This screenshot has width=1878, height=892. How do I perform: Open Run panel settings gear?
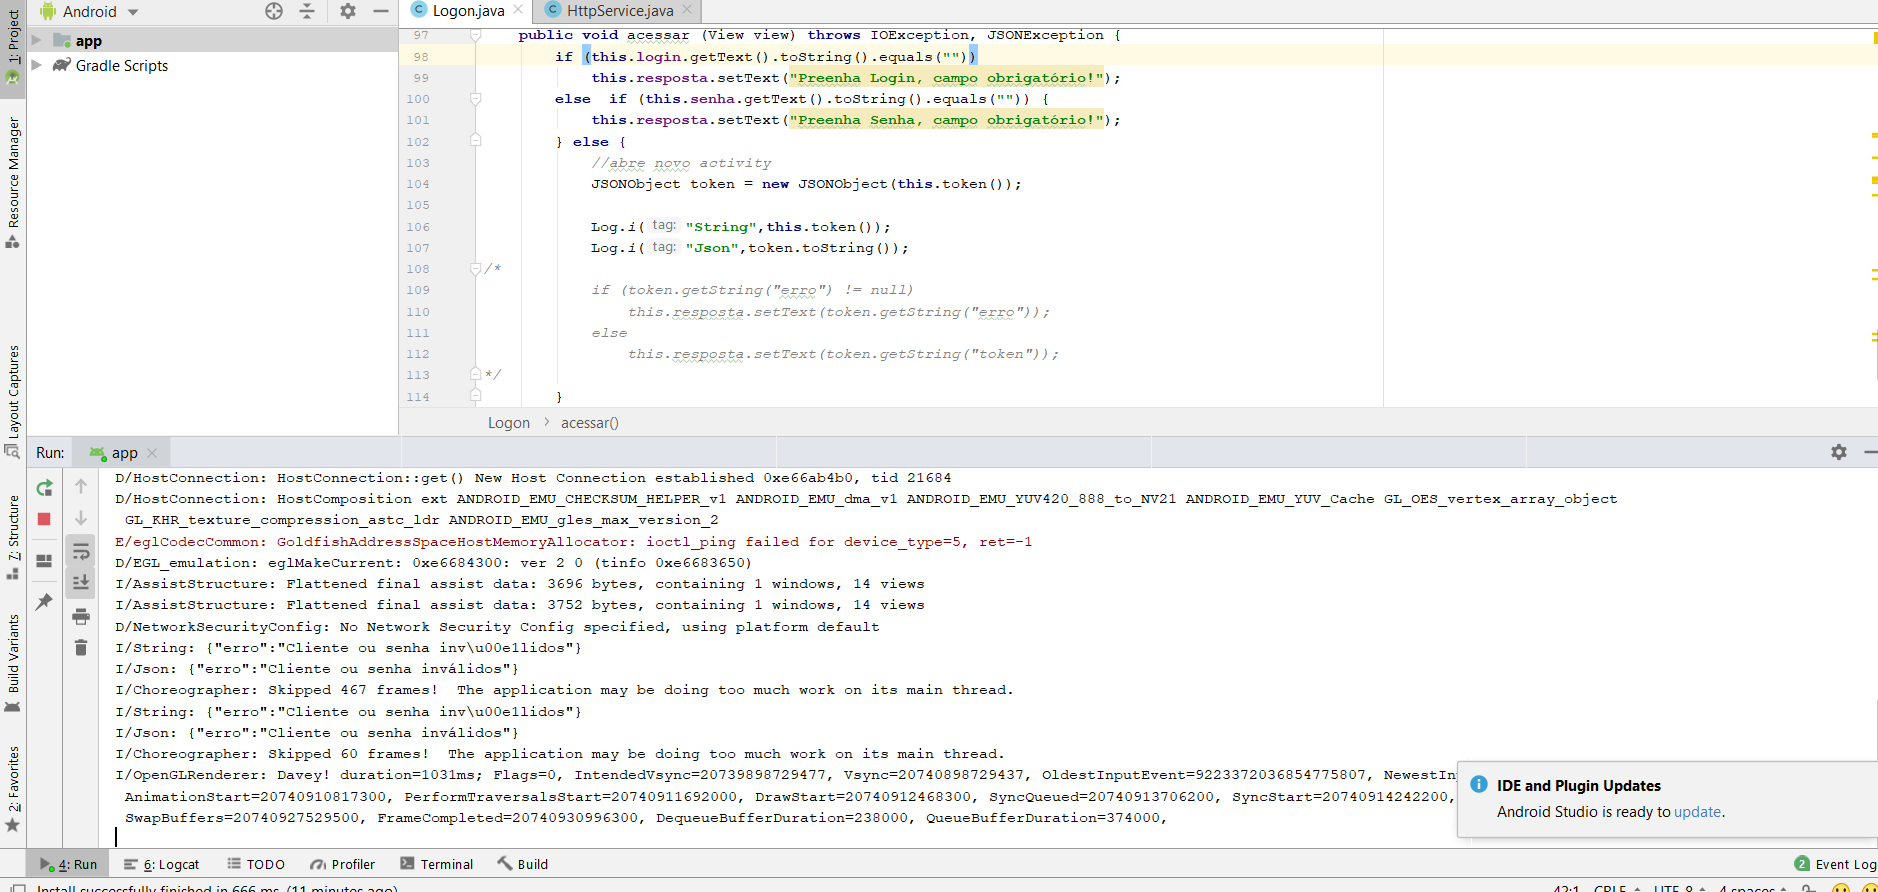[1838, 452]
